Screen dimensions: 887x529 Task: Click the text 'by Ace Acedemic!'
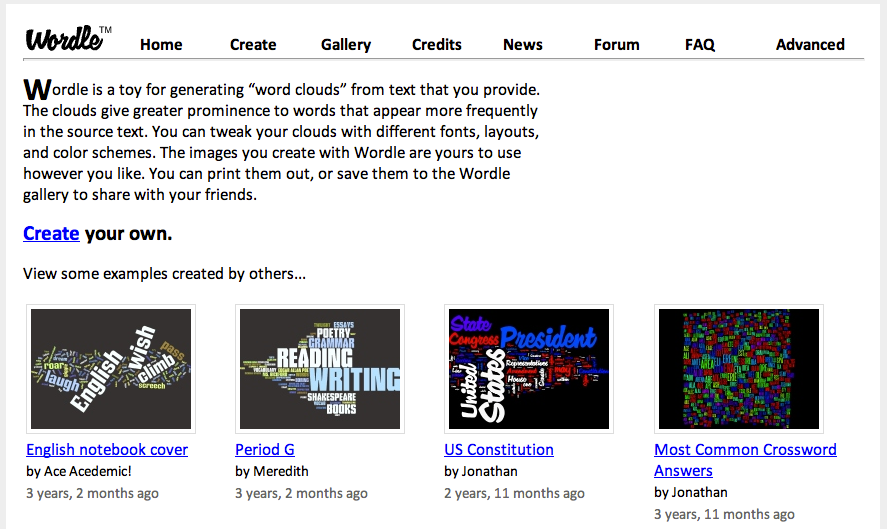click(79, 471)
